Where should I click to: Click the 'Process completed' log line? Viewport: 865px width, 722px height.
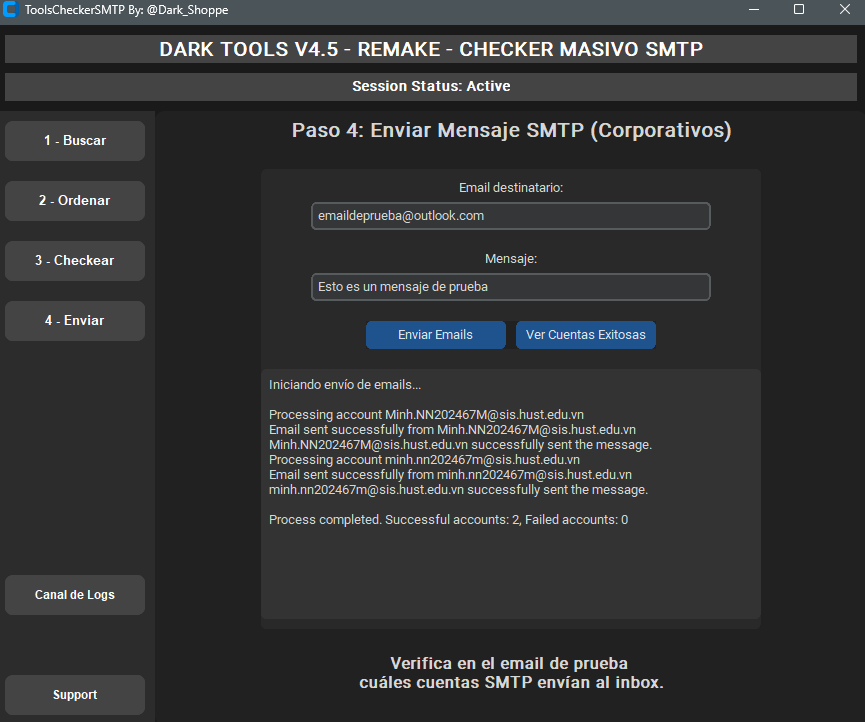pos(447,519)
